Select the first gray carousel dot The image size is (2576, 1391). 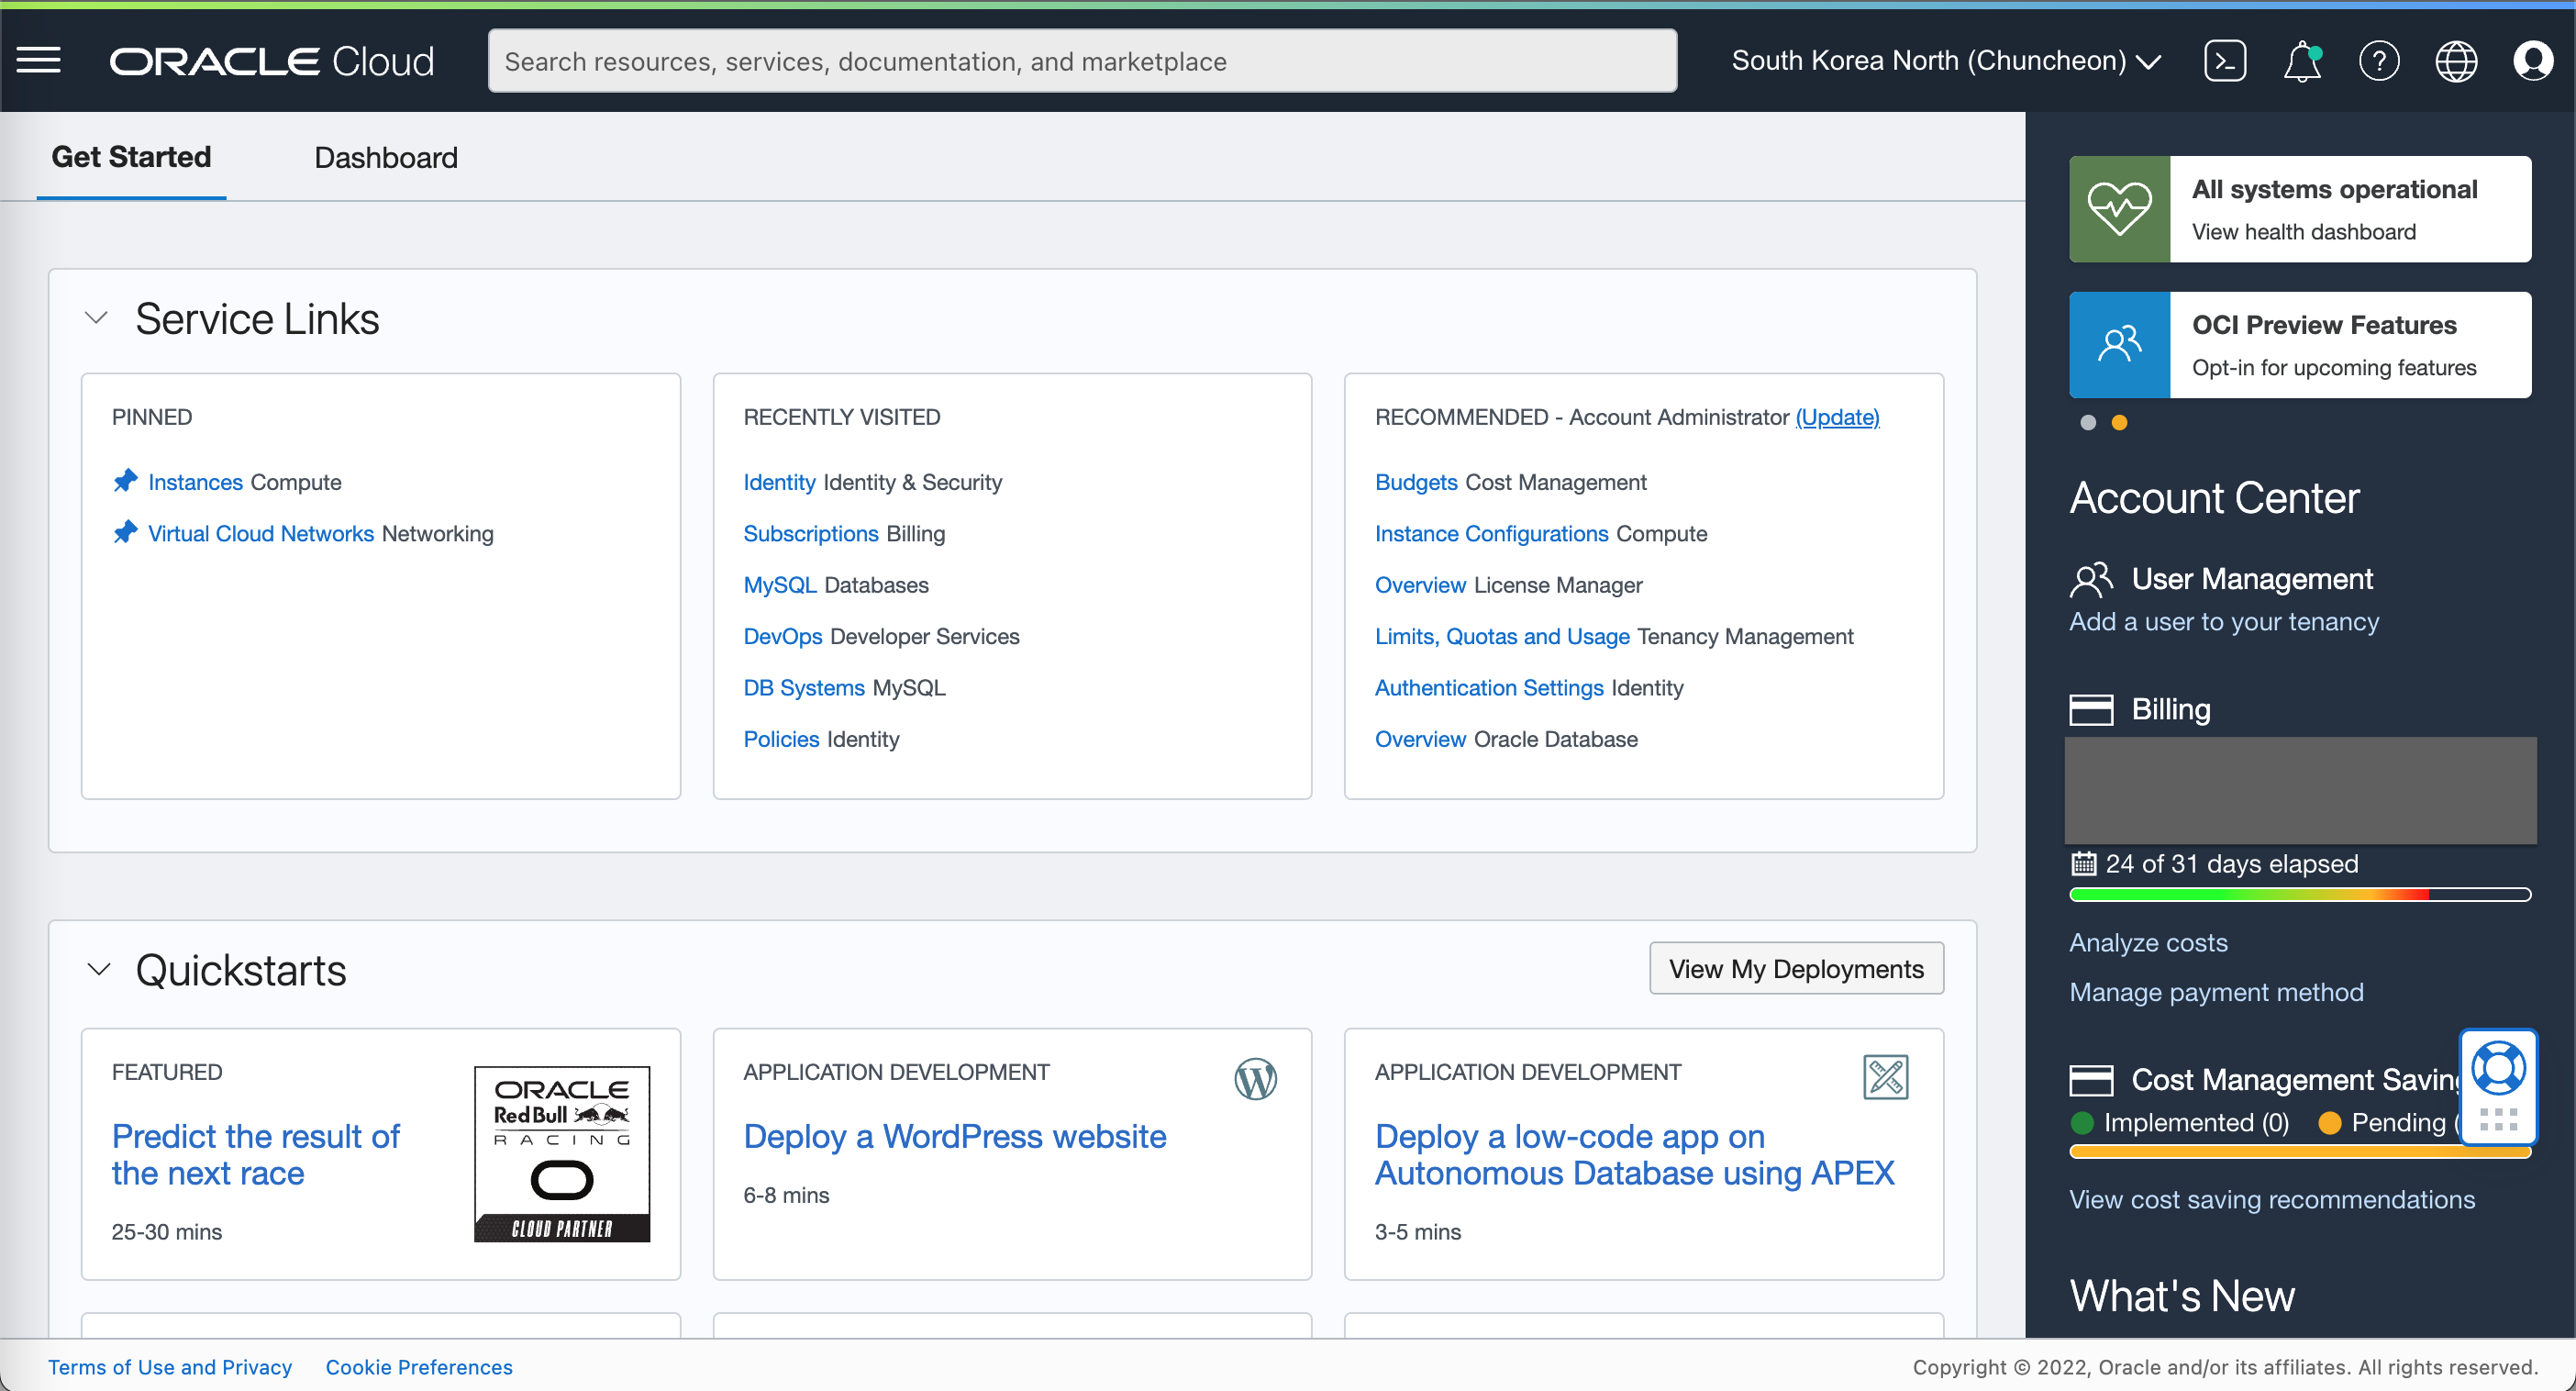[2088, 422]
